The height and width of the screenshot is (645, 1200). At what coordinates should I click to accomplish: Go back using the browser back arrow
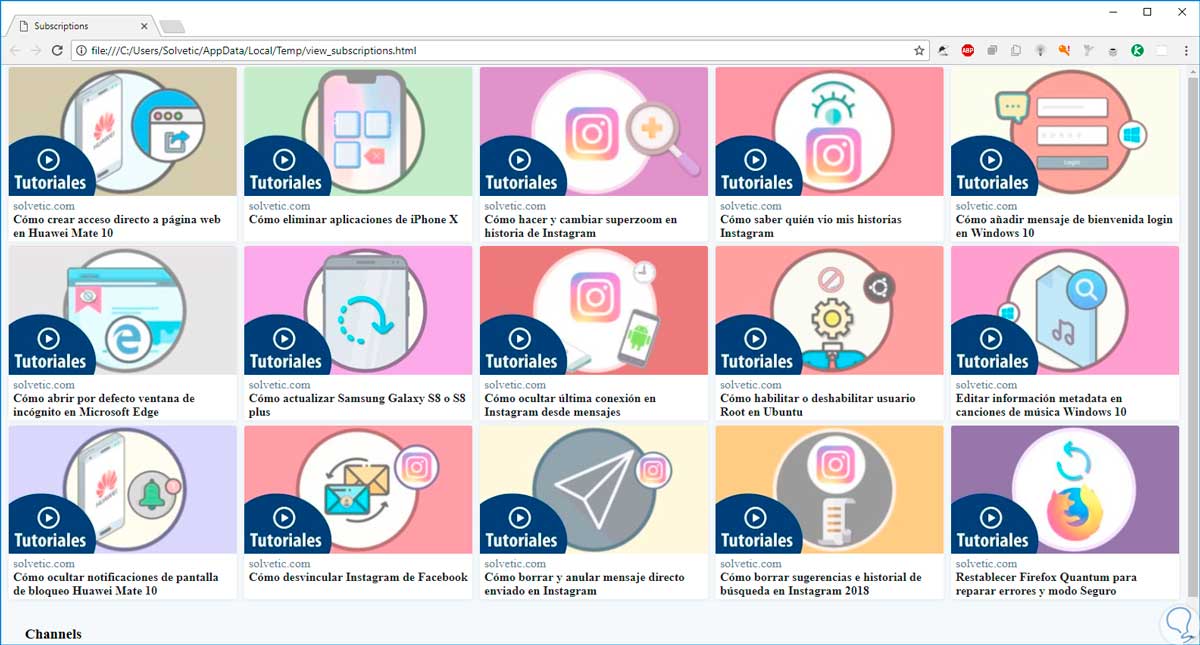point(15,50)
